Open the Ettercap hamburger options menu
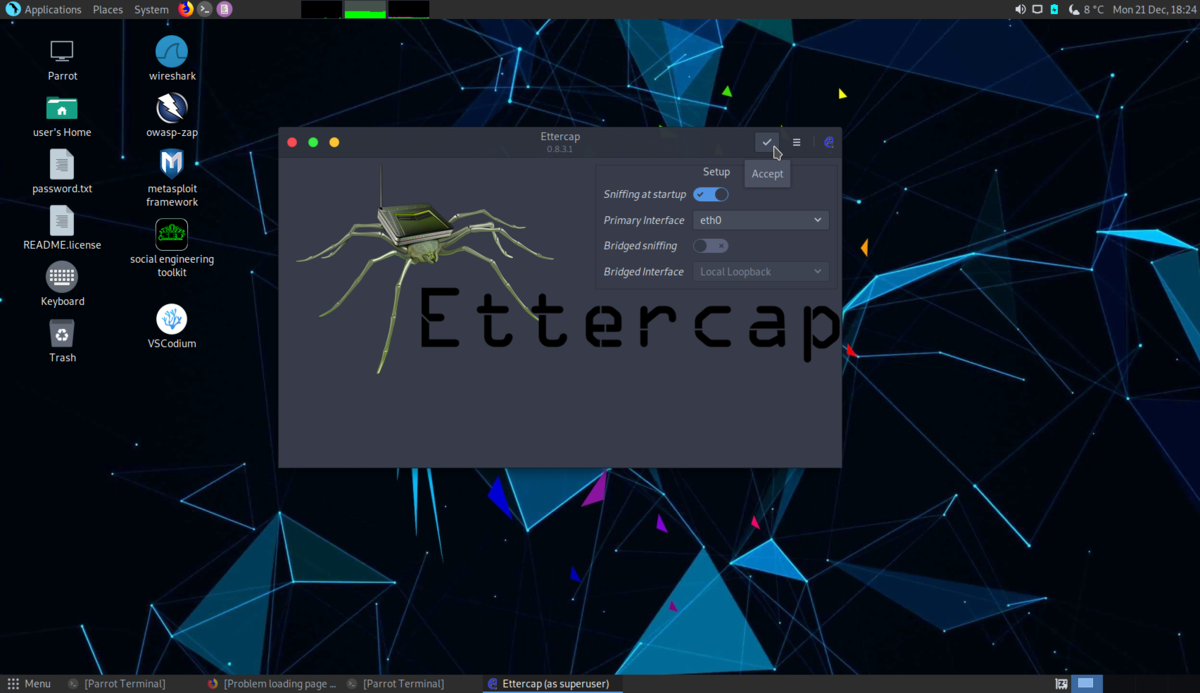The height and width of the screenshot is (693, 1200). tap(797, 142)
